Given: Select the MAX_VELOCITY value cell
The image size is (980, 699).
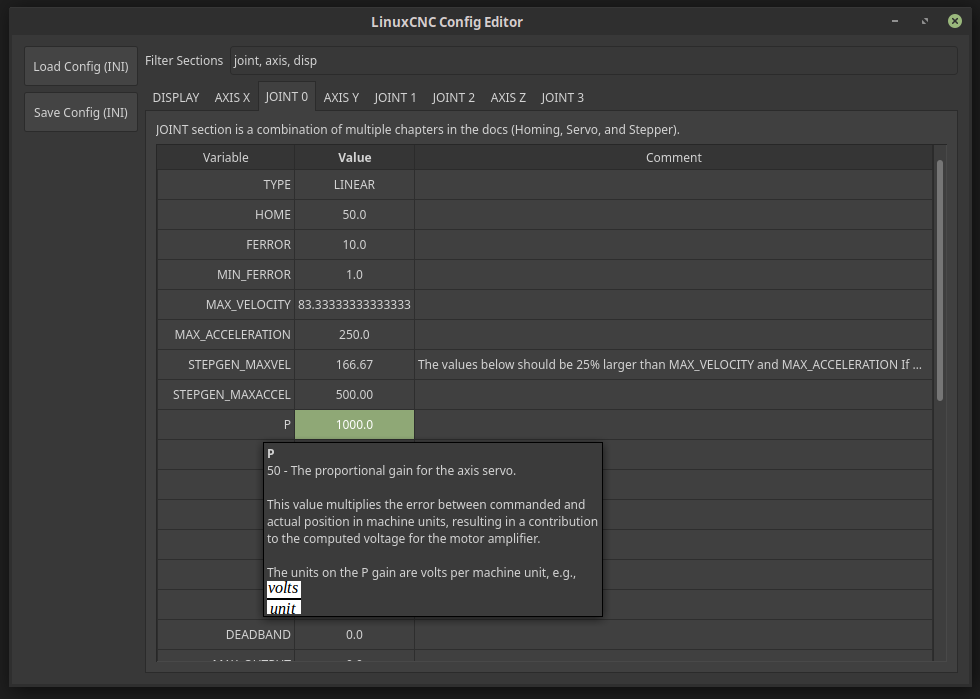Looking at the screenshot, I should click(x=354, y=304).
